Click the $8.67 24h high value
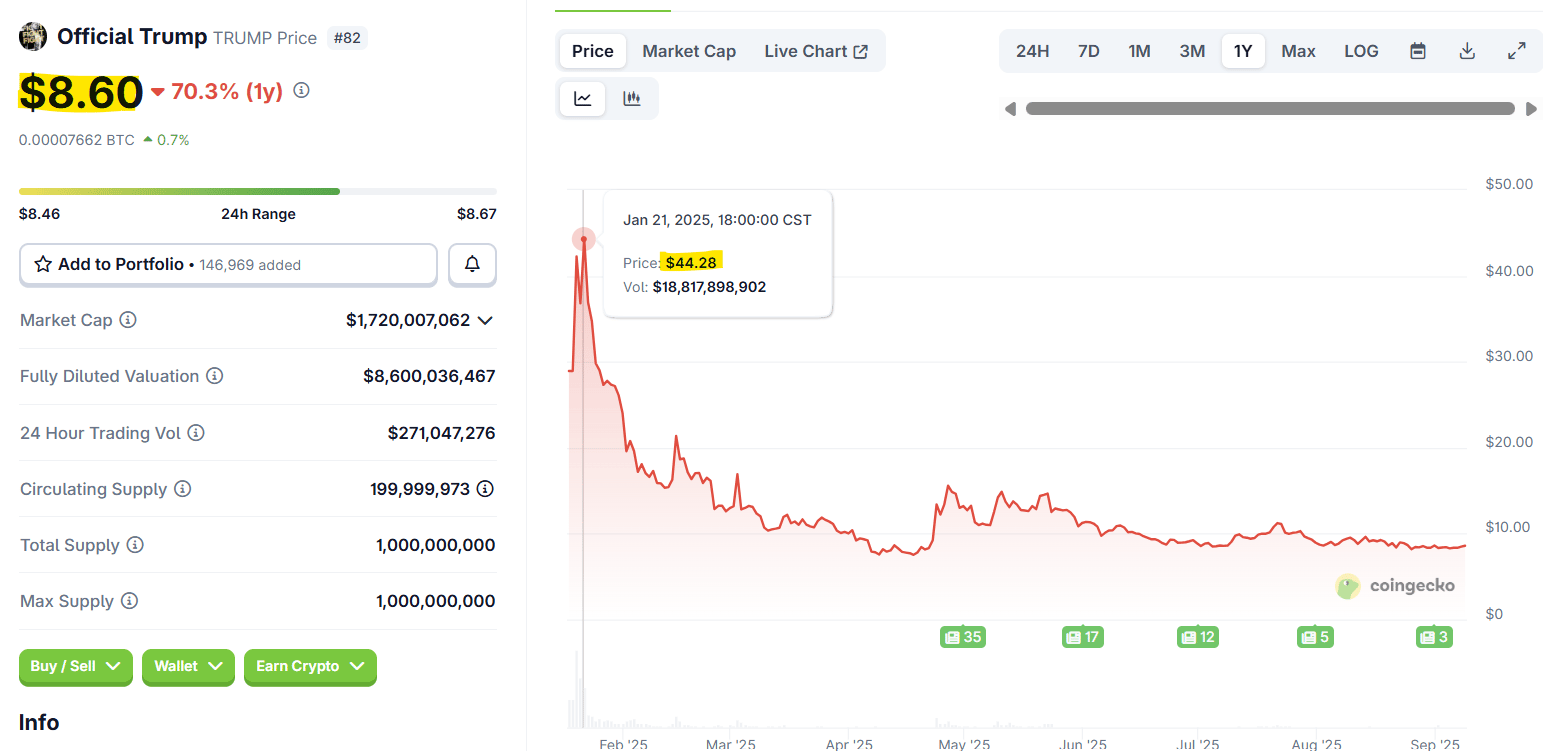 coord(477,214)
